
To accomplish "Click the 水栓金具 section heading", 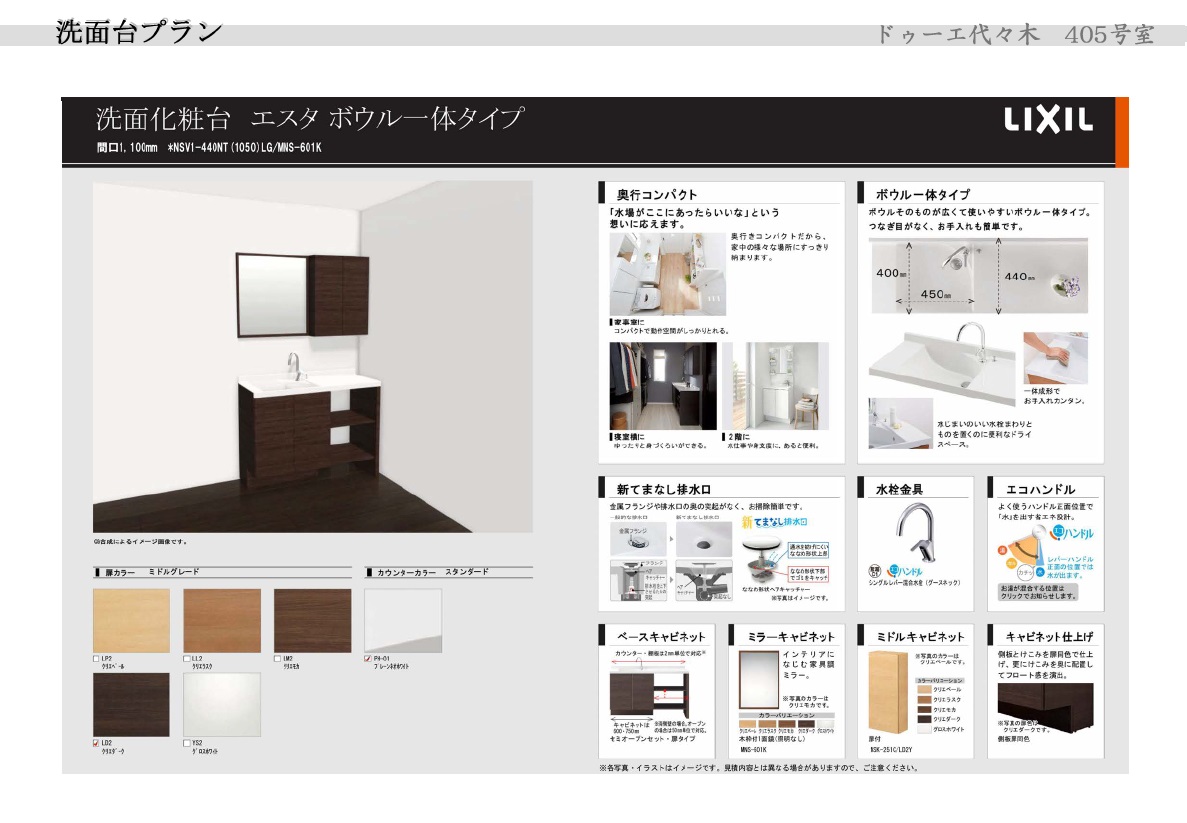I will pos(899,490).
